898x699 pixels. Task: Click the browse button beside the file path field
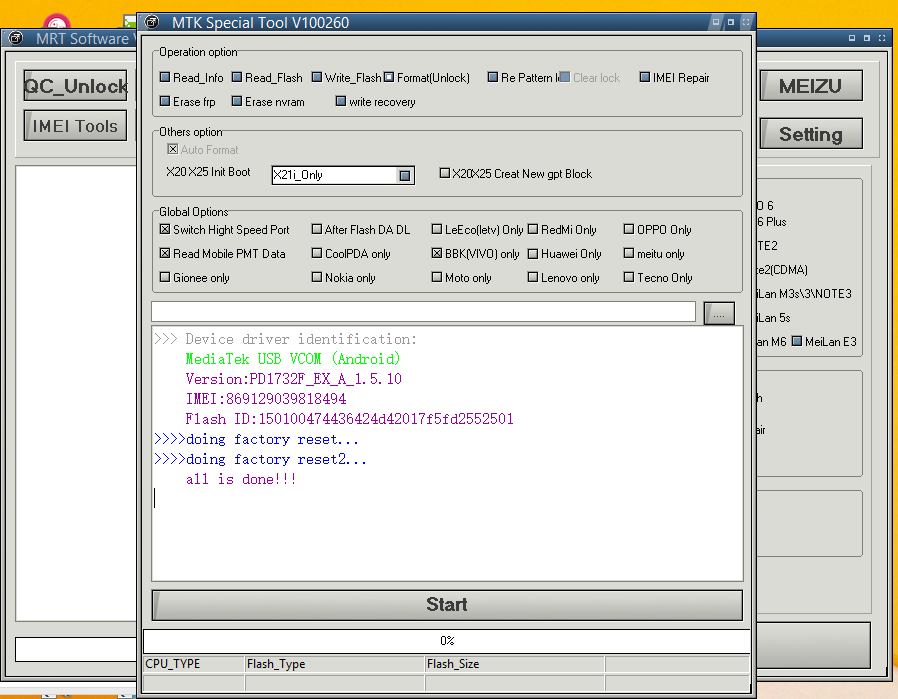(x=718, y=313)
